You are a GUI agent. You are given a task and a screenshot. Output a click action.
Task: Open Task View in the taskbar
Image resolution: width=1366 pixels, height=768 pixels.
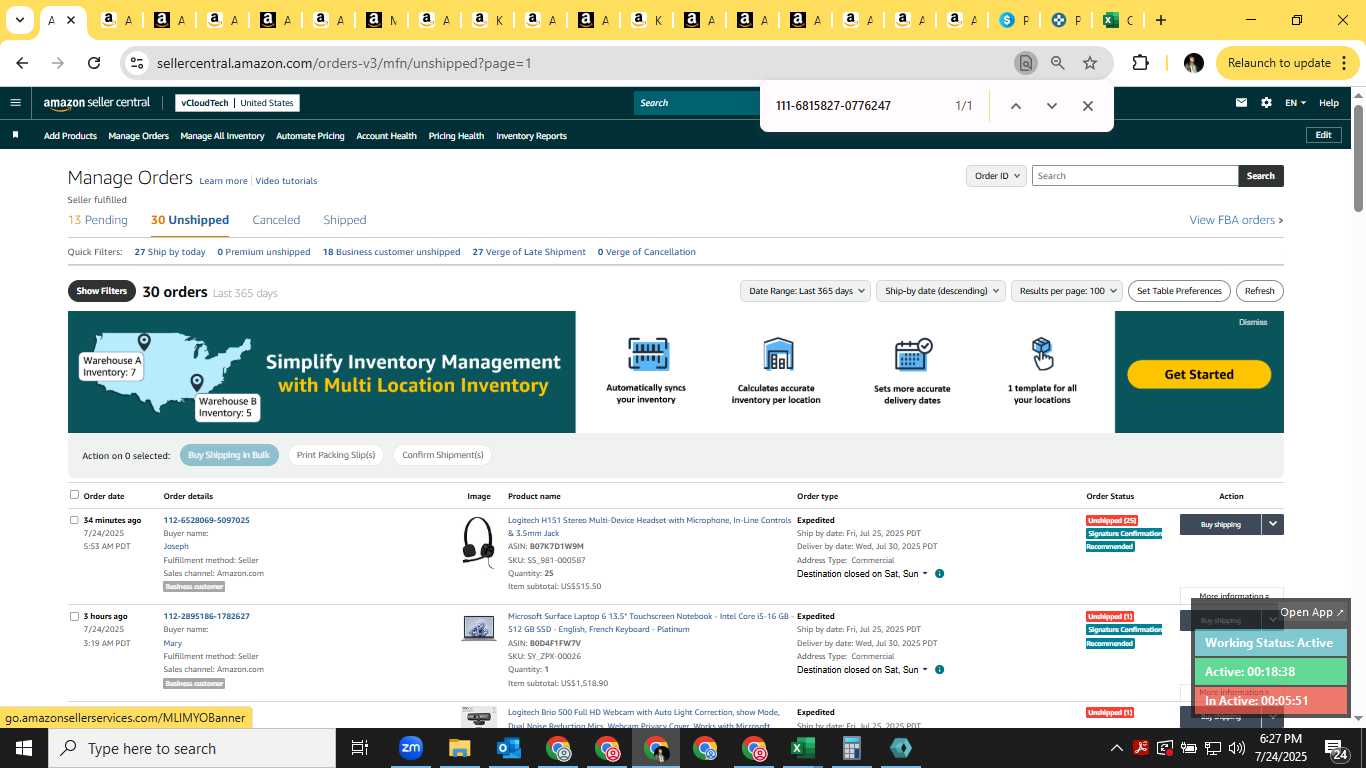pyautogui.click(x=360, y=748)
